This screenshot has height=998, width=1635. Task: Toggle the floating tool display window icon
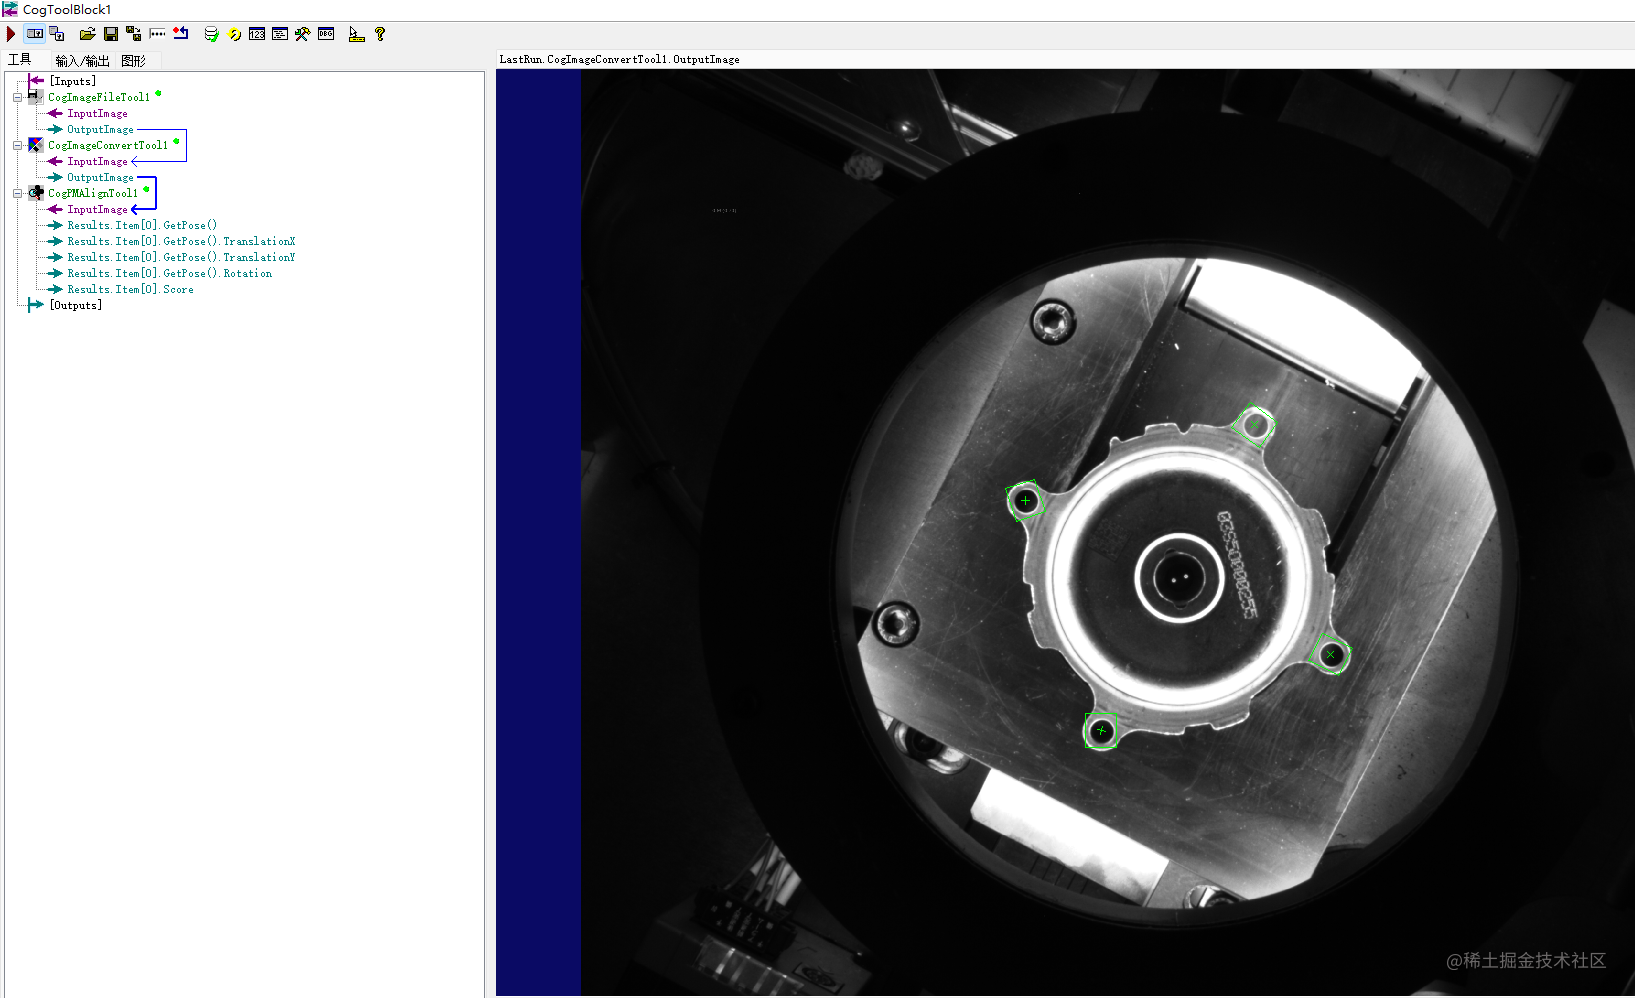click(x=57, y=34)
